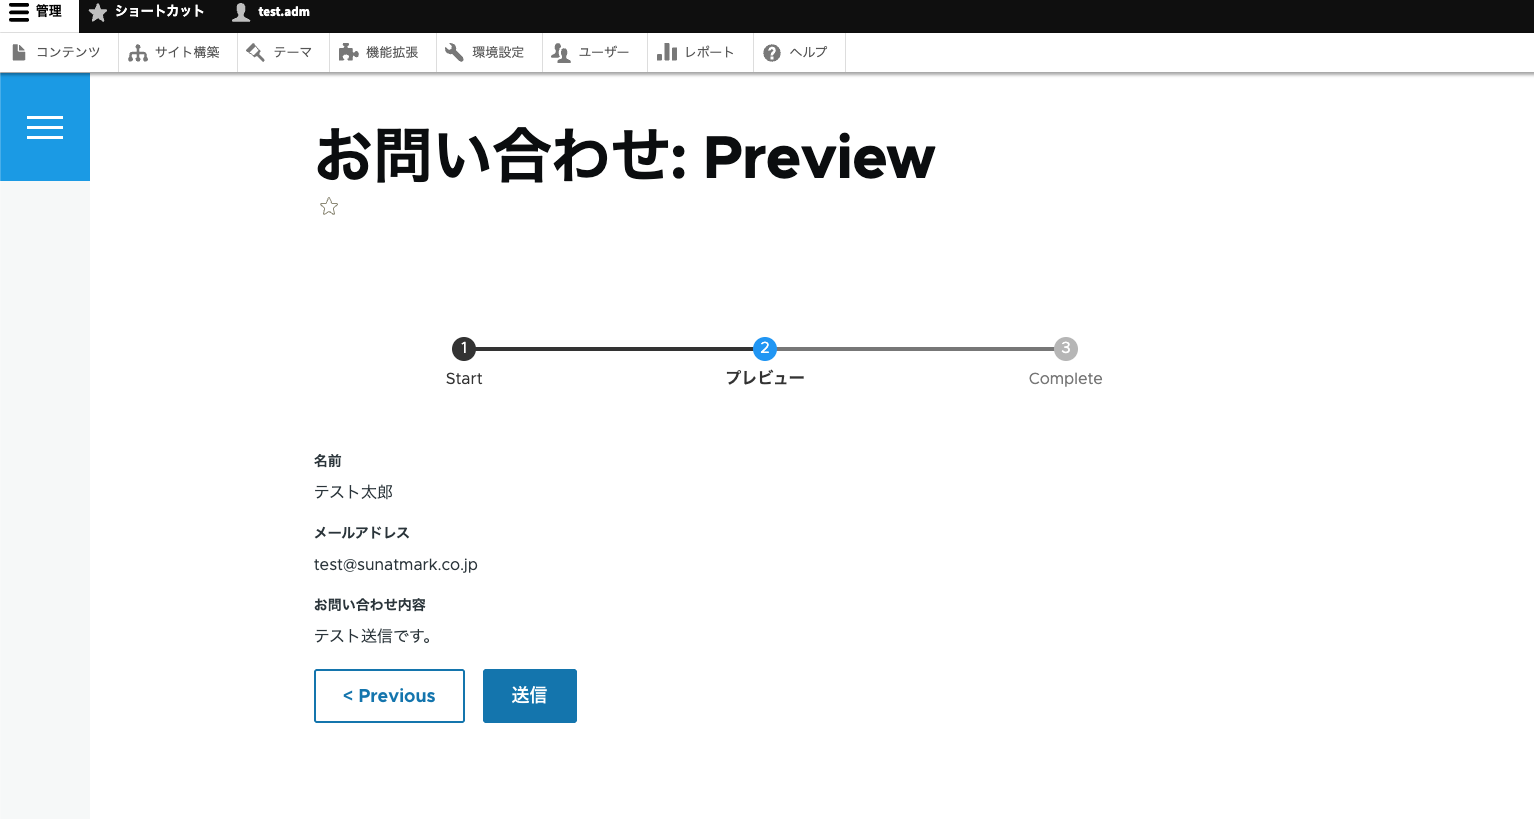Click the favorite star under the title
1534x819 pixels.
tap(329, 207)
